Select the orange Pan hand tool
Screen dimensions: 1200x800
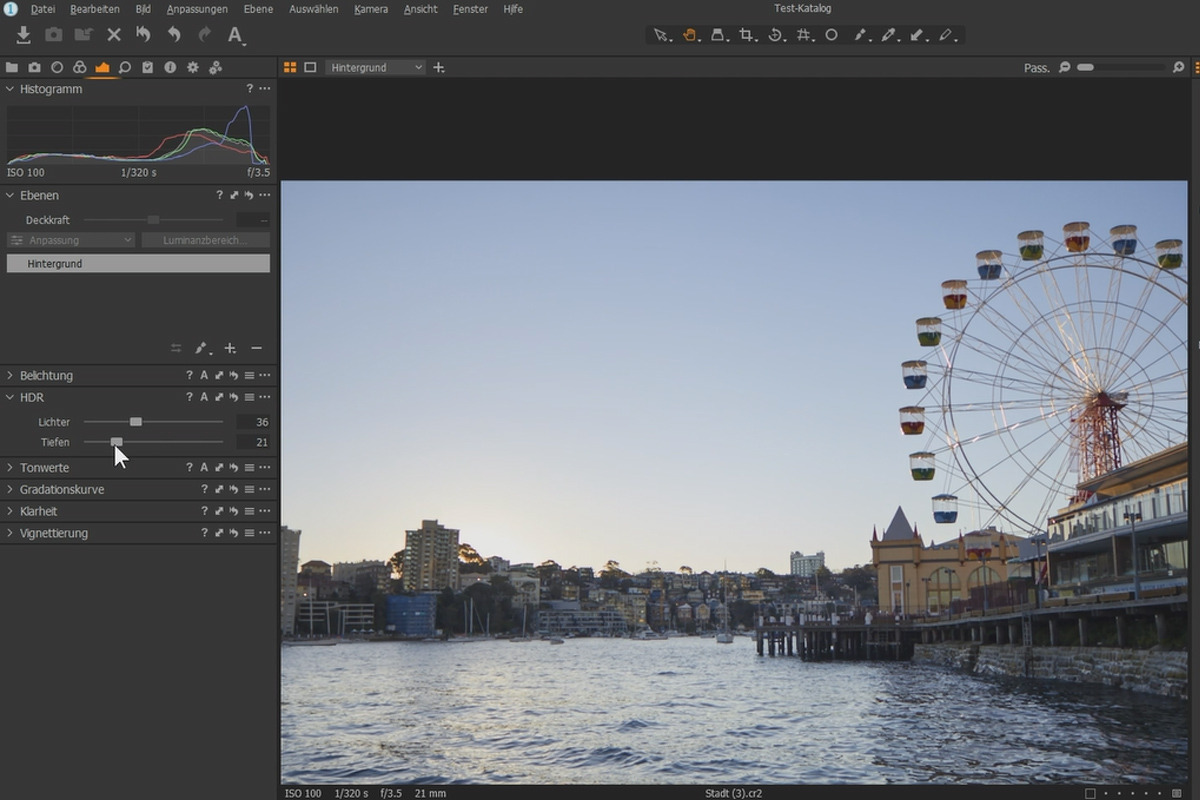pyautogui.click(x=690, y=35)
